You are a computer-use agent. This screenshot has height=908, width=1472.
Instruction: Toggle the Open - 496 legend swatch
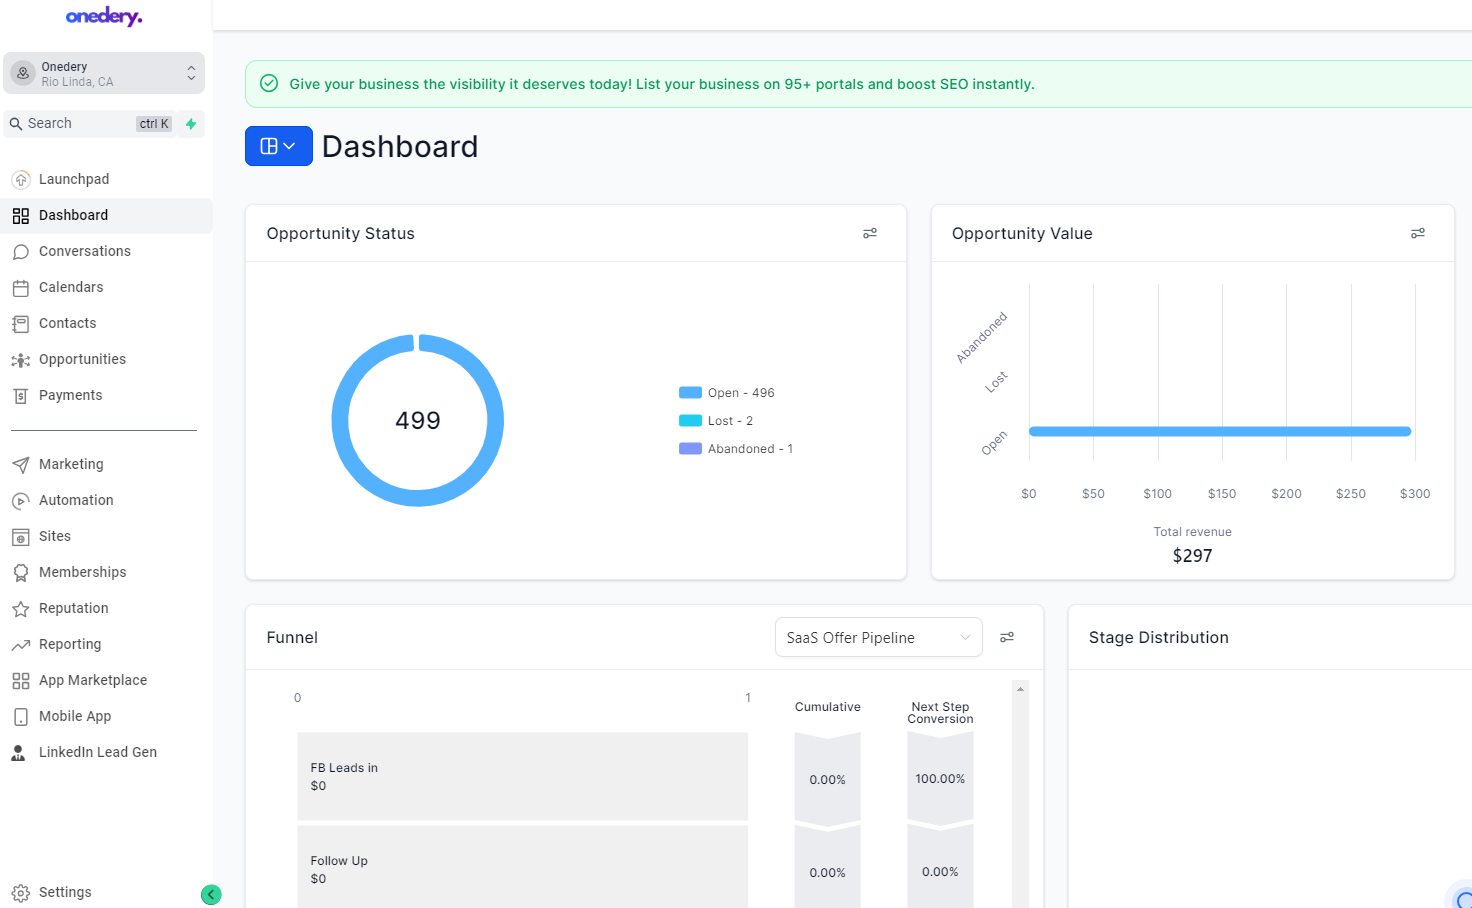[690, 393]
